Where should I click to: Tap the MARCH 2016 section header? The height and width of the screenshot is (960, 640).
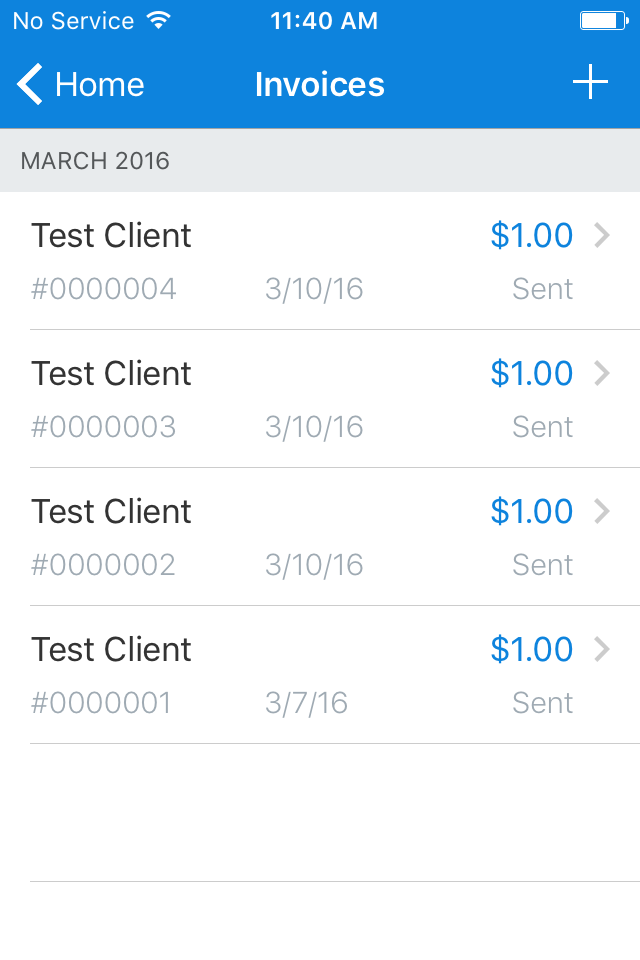pos(95,160)
